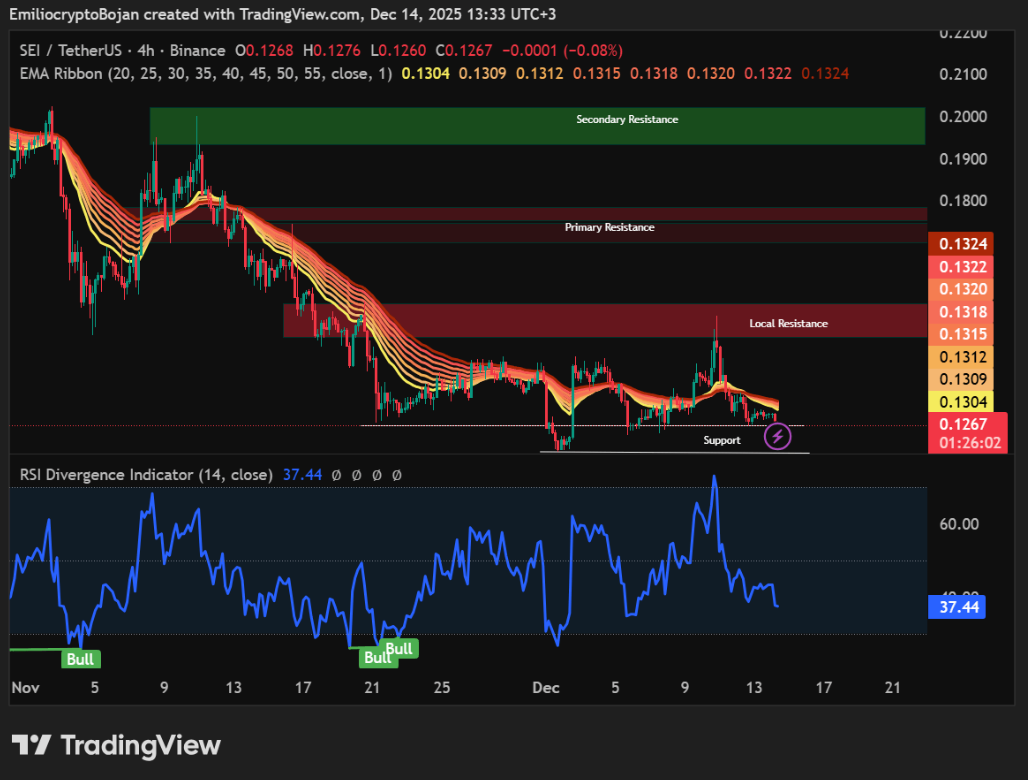1028x780 pixels.
Task: Select the upper-right Bull label on the RSI pane
Action: 400,648
